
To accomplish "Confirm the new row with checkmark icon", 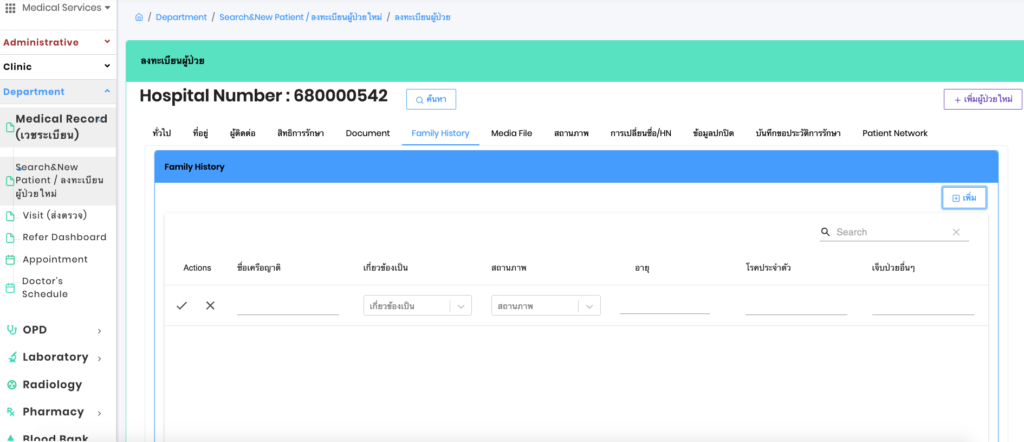I will (181, 306).
